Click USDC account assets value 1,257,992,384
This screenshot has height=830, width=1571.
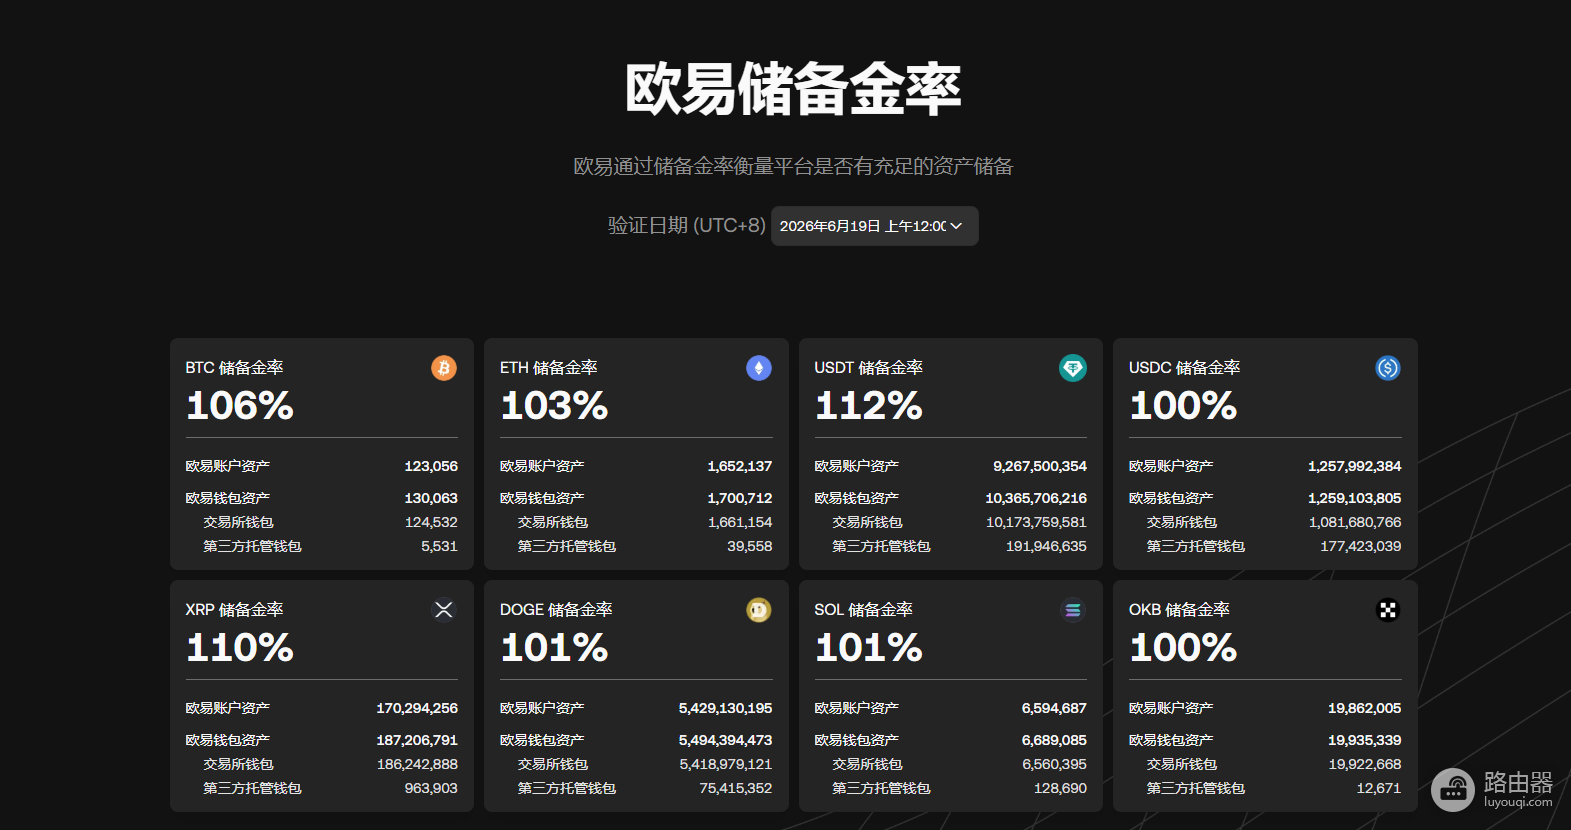click(x=1355, y=466)
